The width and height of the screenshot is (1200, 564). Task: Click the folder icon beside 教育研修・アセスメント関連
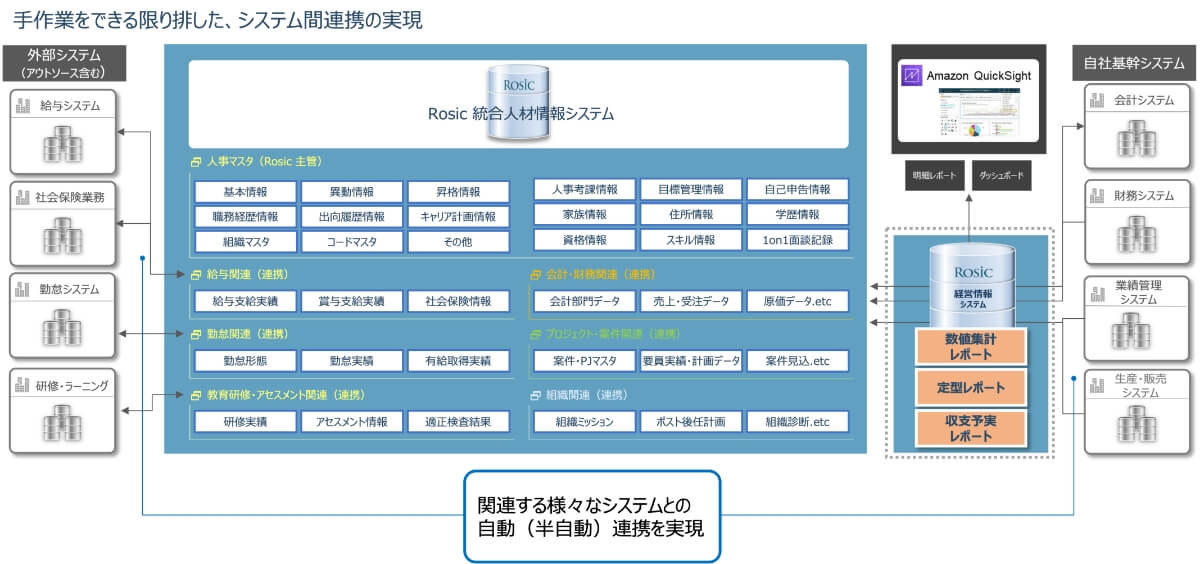click(x=196, y=395)
